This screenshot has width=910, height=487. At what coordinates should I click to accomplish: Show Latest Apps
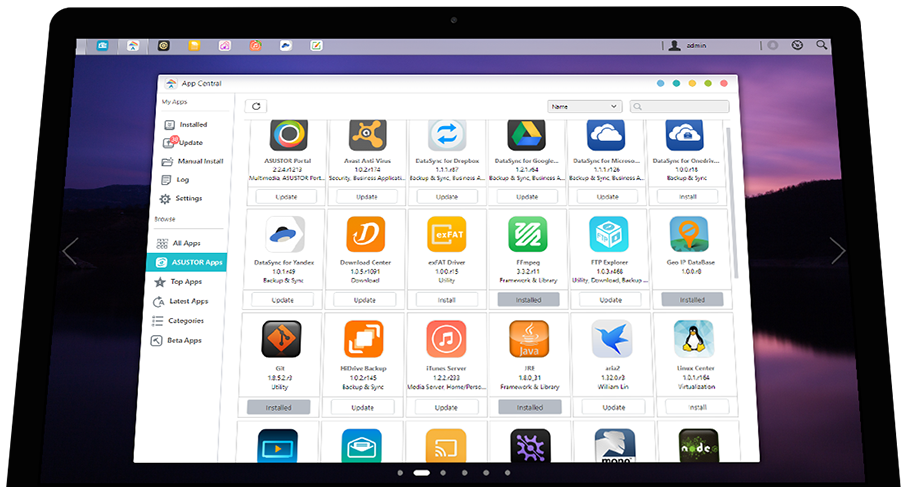pos(180,301)
